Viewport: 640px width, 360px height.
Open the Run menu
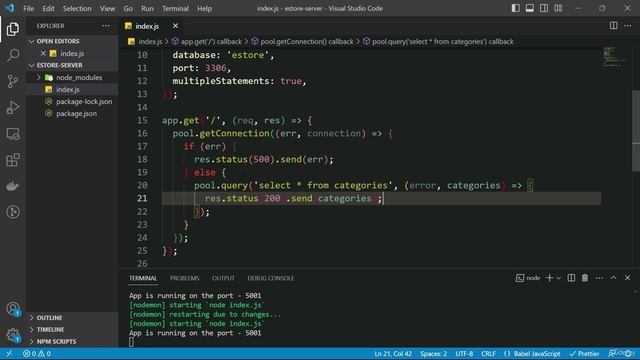tap(147, 8)
